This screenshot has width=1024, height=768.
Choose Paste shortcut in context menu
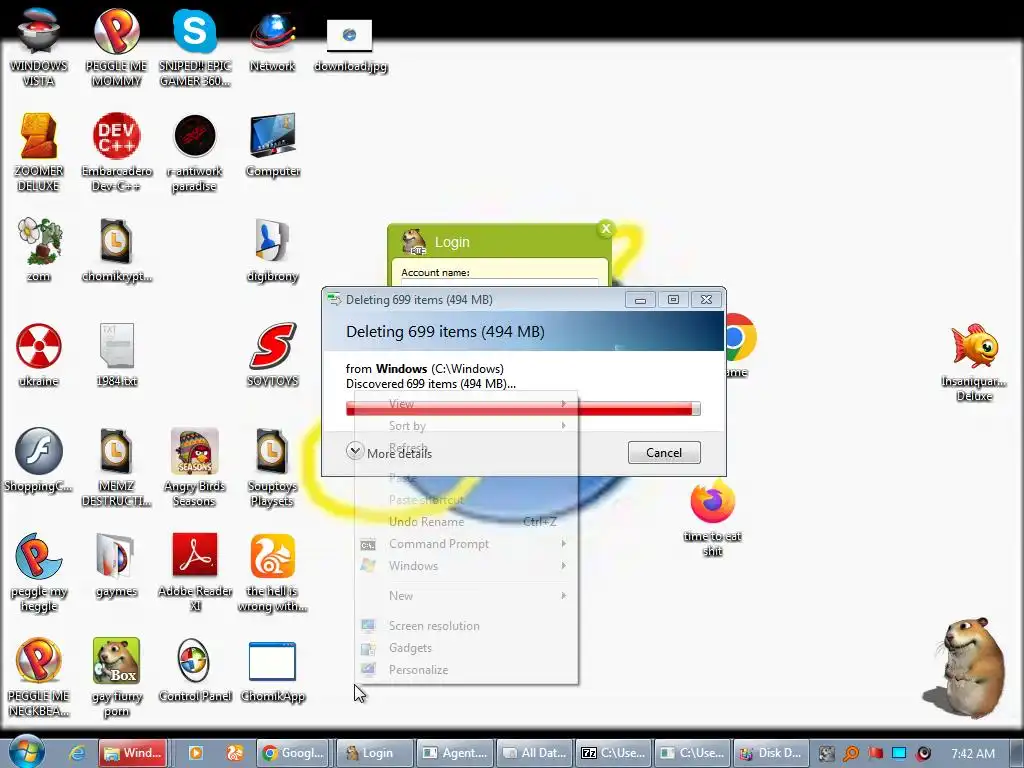click(x=466, y=500)
